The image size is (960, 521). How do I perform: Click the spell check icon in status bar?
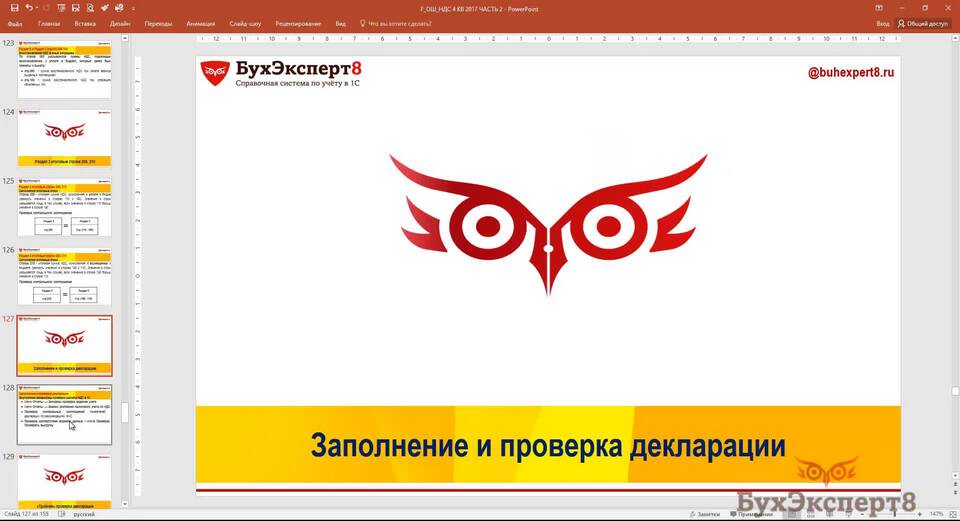[61, 514]
